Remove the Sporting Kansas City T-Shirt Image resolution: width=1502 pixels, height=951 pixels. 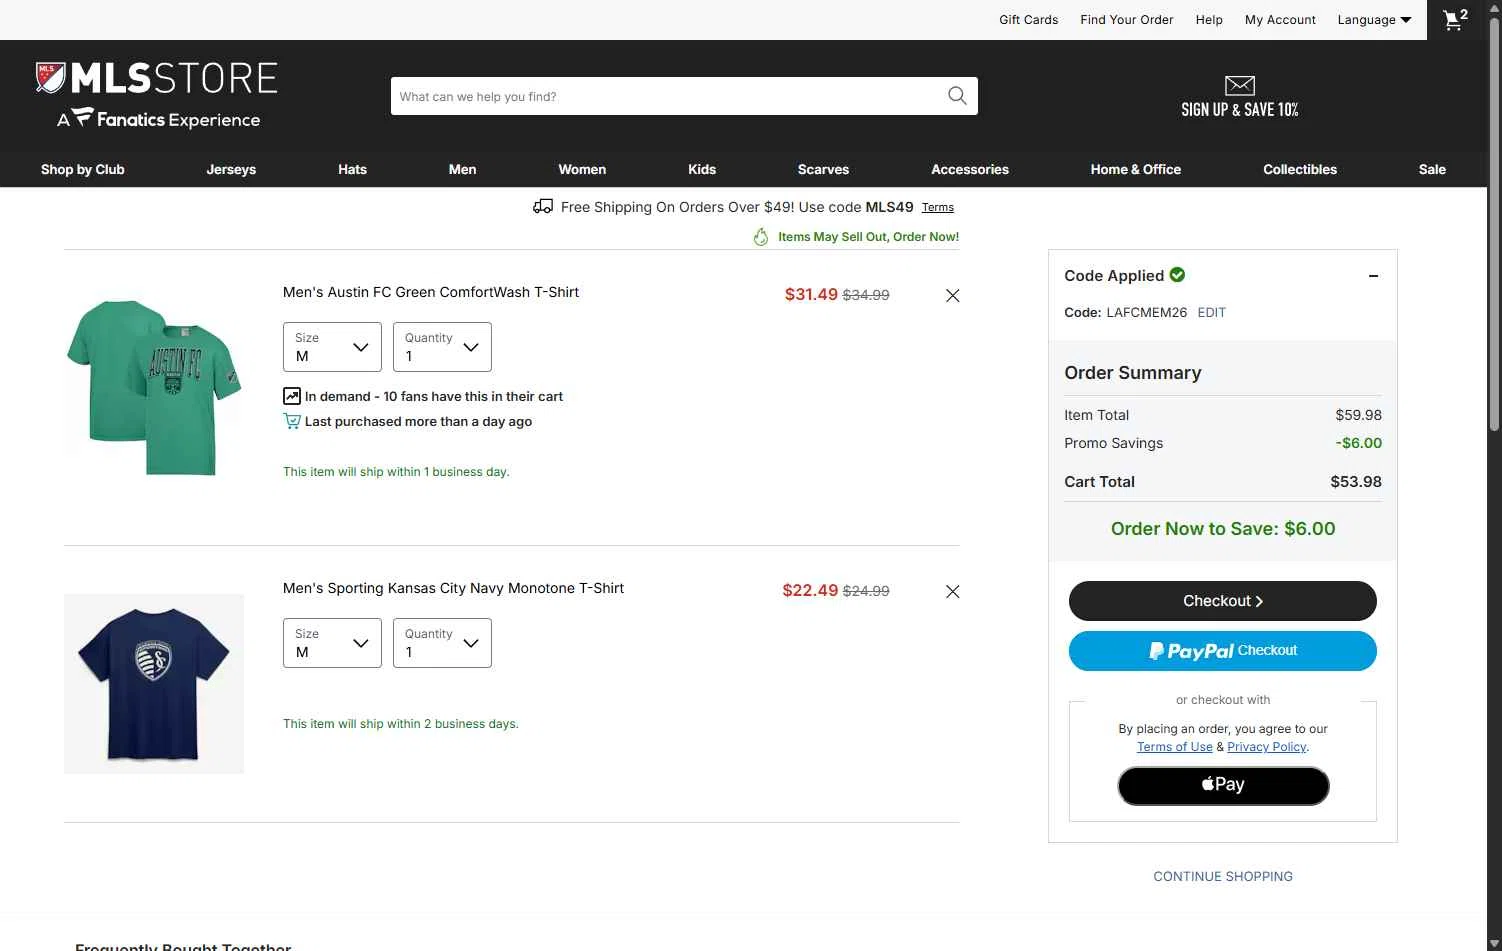point(953,591)
